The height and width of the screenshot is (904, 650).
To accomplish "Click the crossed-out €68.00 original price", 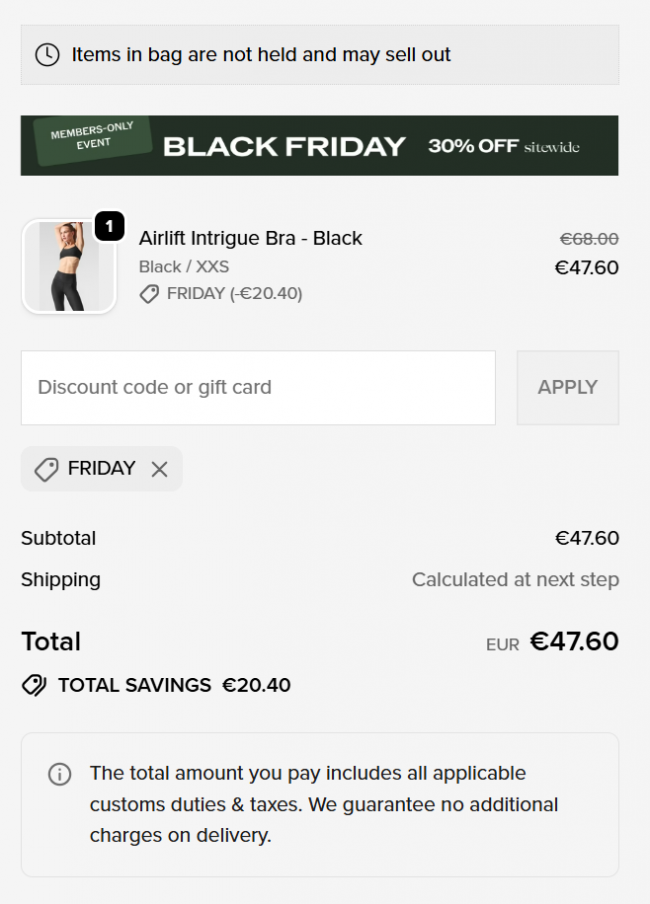I will click(x=588, y=239).
